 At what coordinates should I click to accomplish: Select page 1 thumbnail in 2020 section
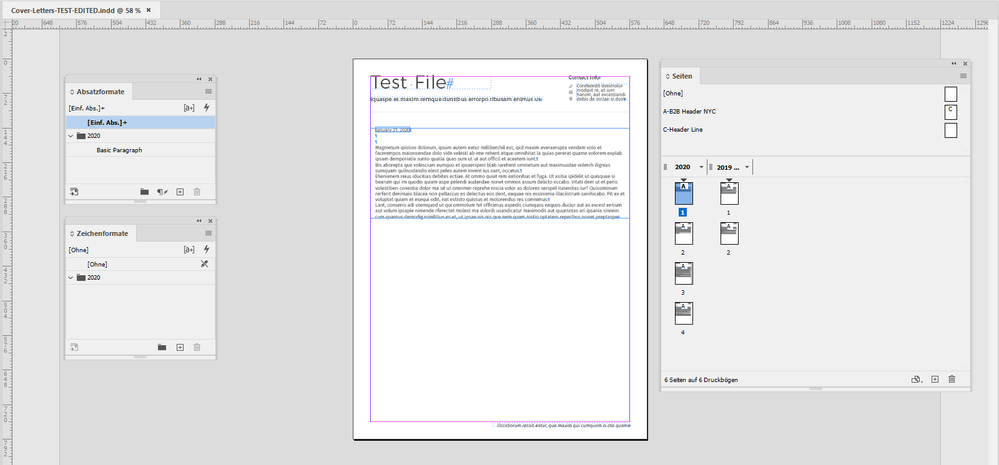(x=683, y=194)
